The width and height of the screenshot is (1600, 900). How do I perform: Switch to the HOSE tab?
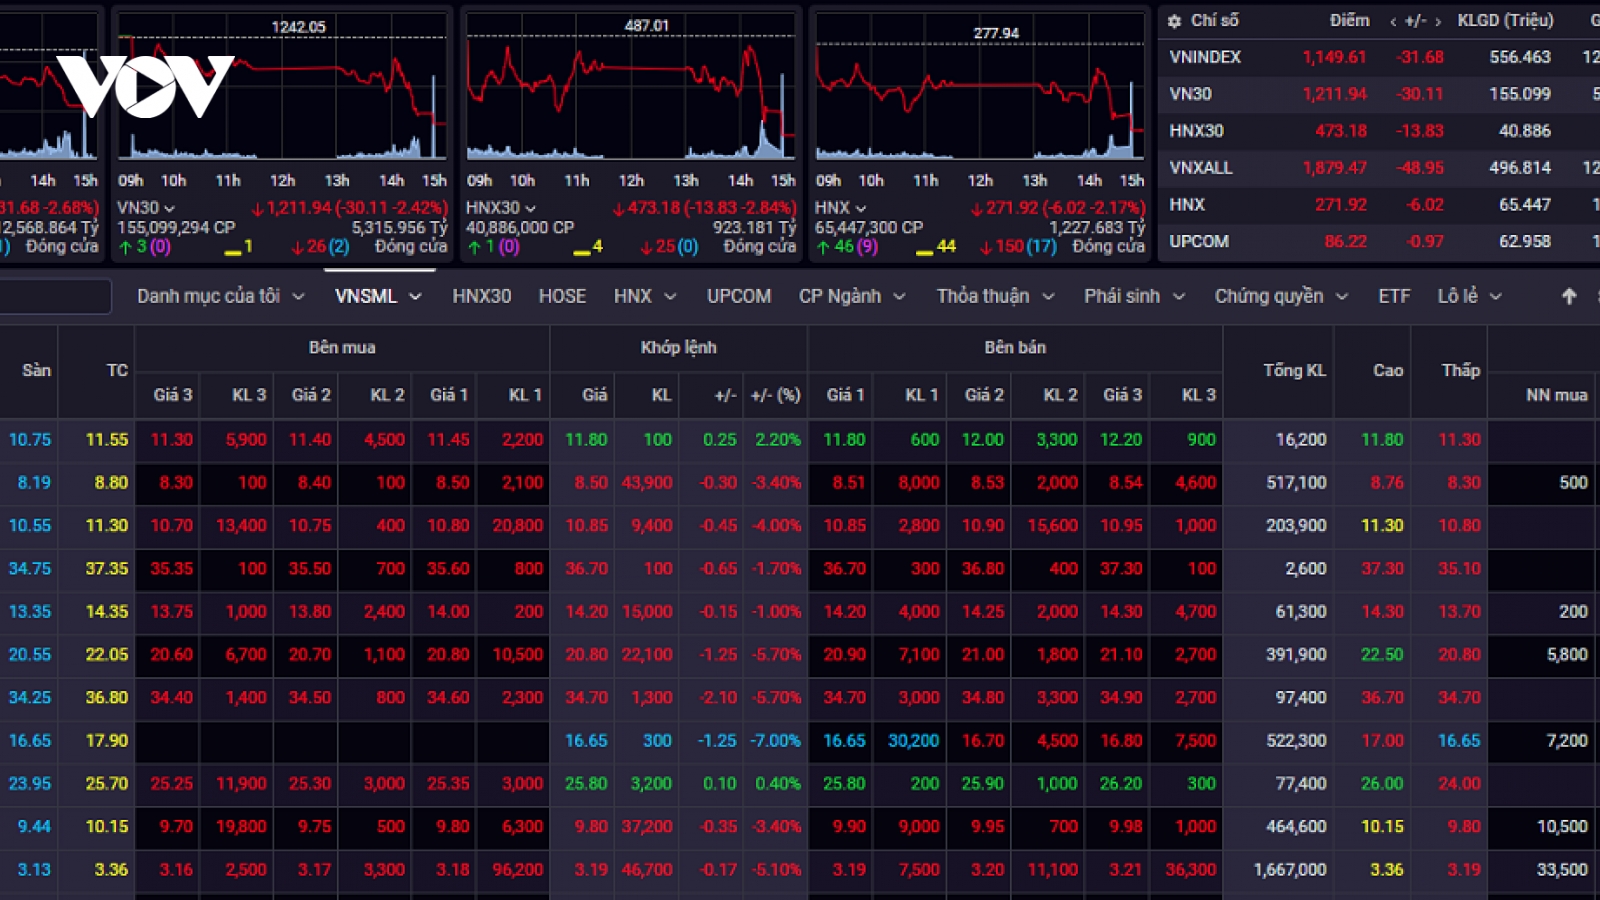[x=562, y=296]
